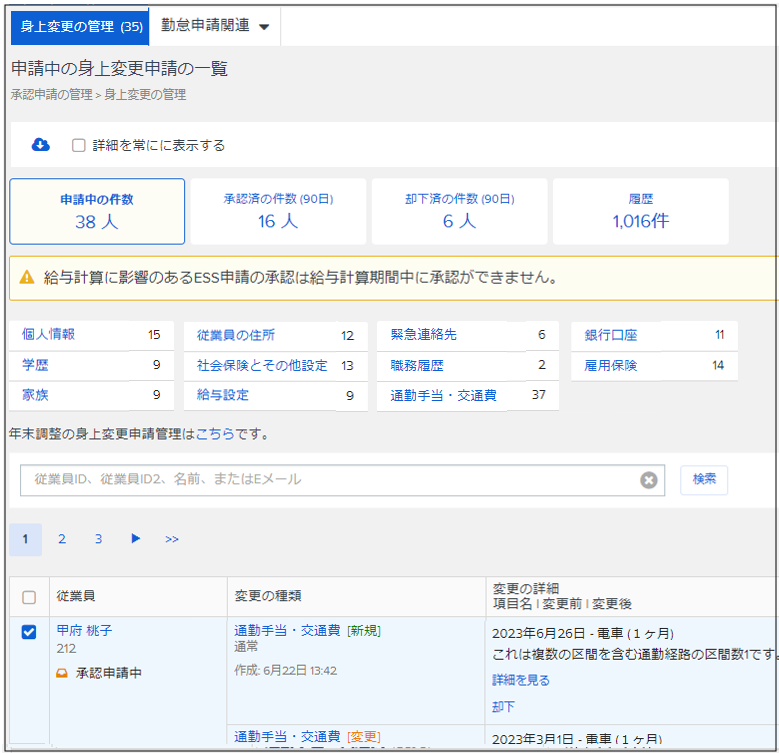This screenshot has height=753, width=779.
Task: Select page 1 in pagination
Action: 25,539
